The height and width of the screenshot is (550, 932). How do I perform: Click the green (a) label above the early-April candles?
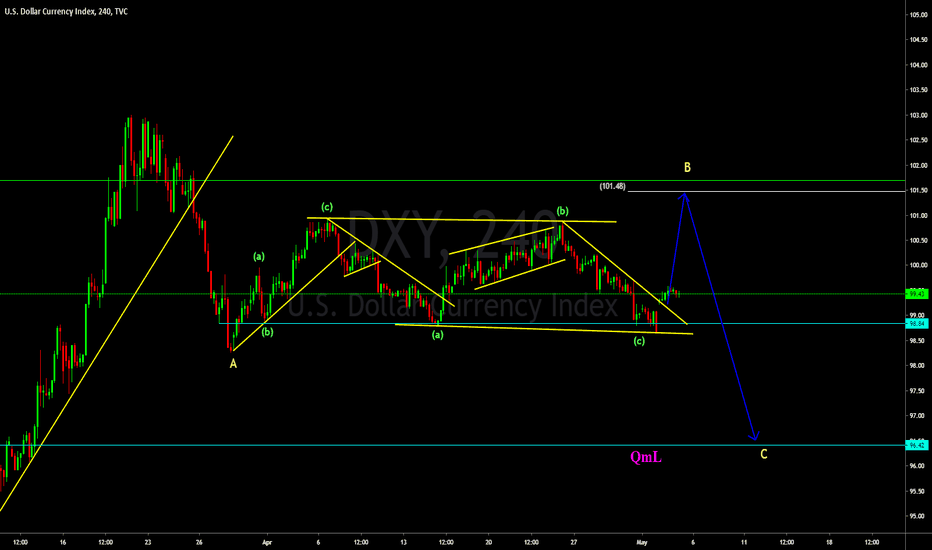[x=259, y=257]
